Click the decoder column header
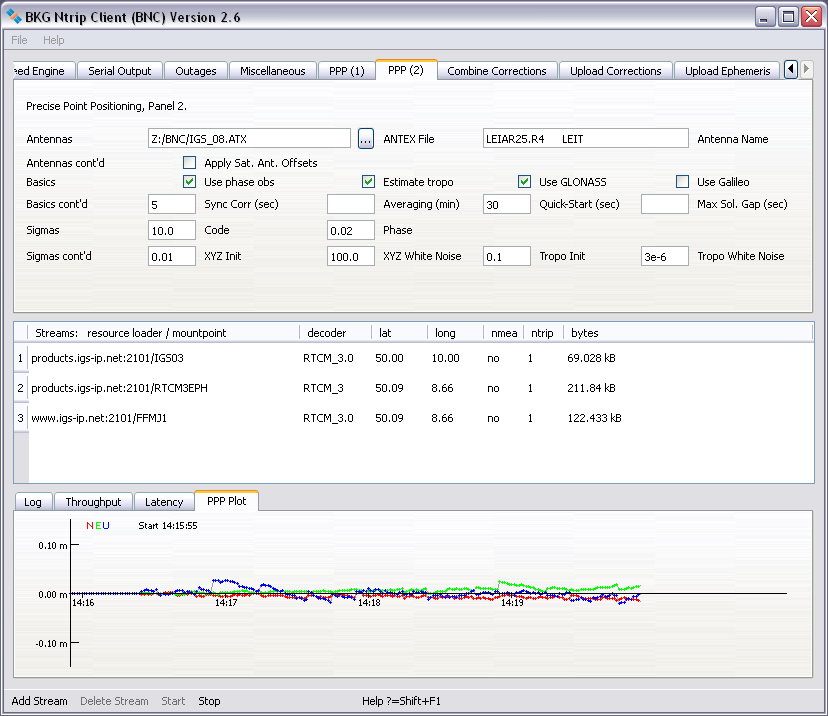828x716 pixels. click(335, 333)
